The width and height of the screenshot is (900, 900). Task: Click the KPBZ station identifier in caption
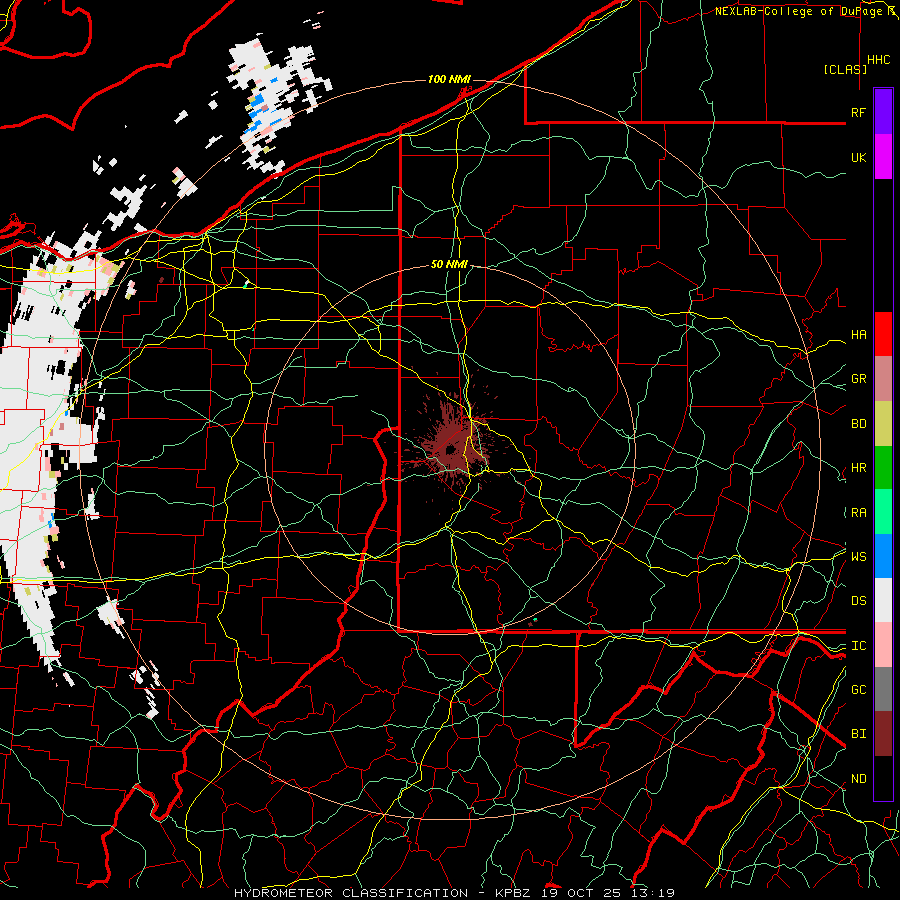[514, 893]
